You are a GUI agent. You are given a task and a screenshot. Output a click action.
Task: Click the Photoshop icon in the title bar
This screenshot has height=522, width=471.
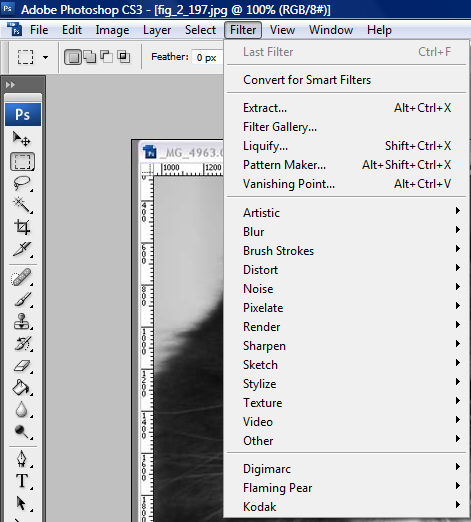click(x=7, y=9)
